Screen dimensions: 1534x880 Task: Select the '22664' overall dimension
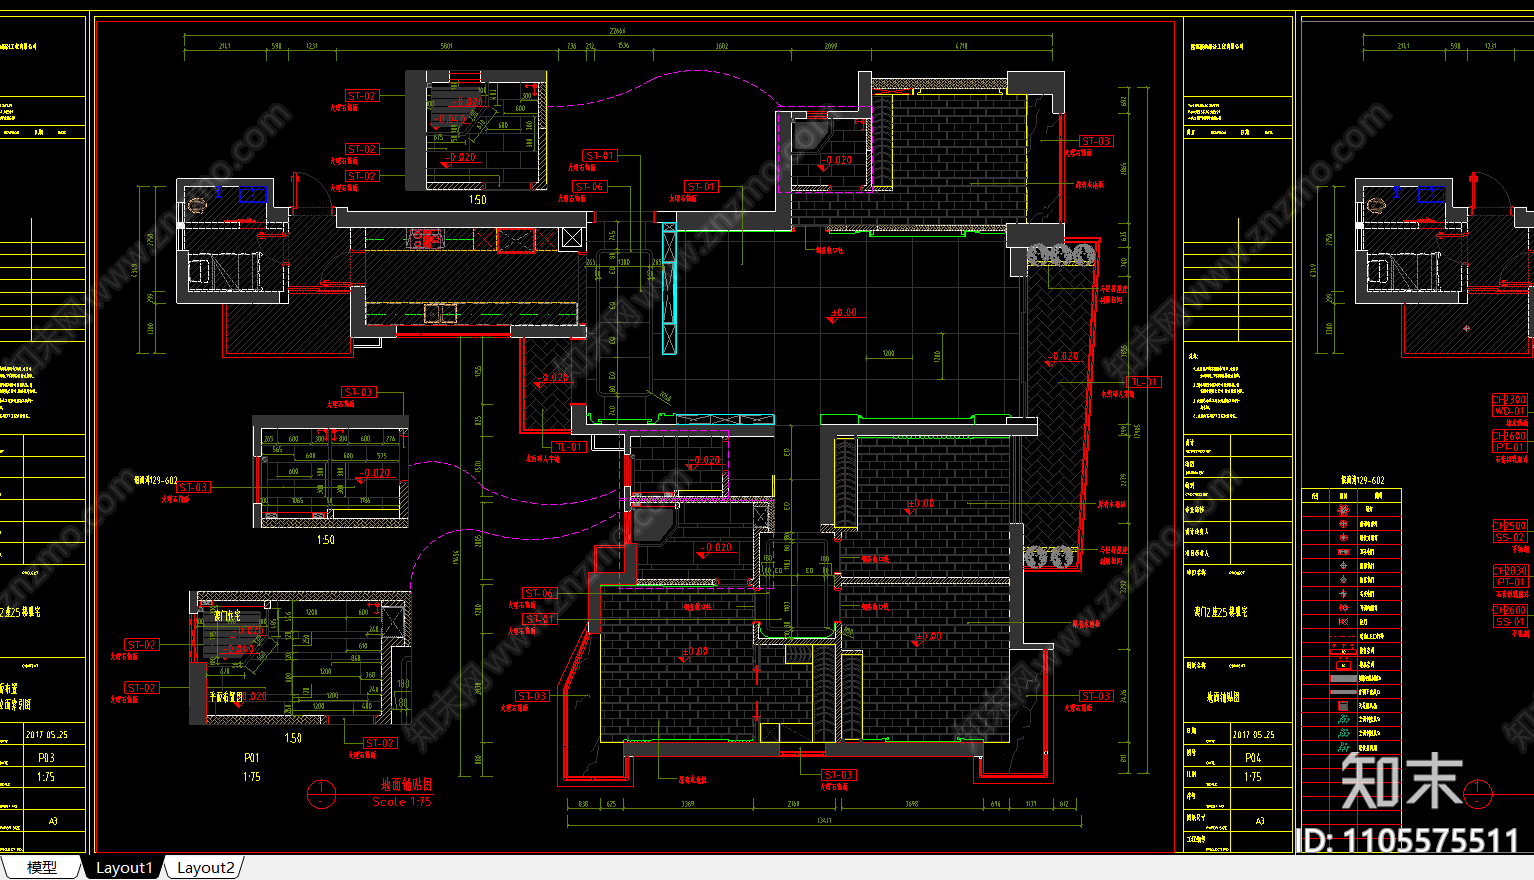(618, 31)
